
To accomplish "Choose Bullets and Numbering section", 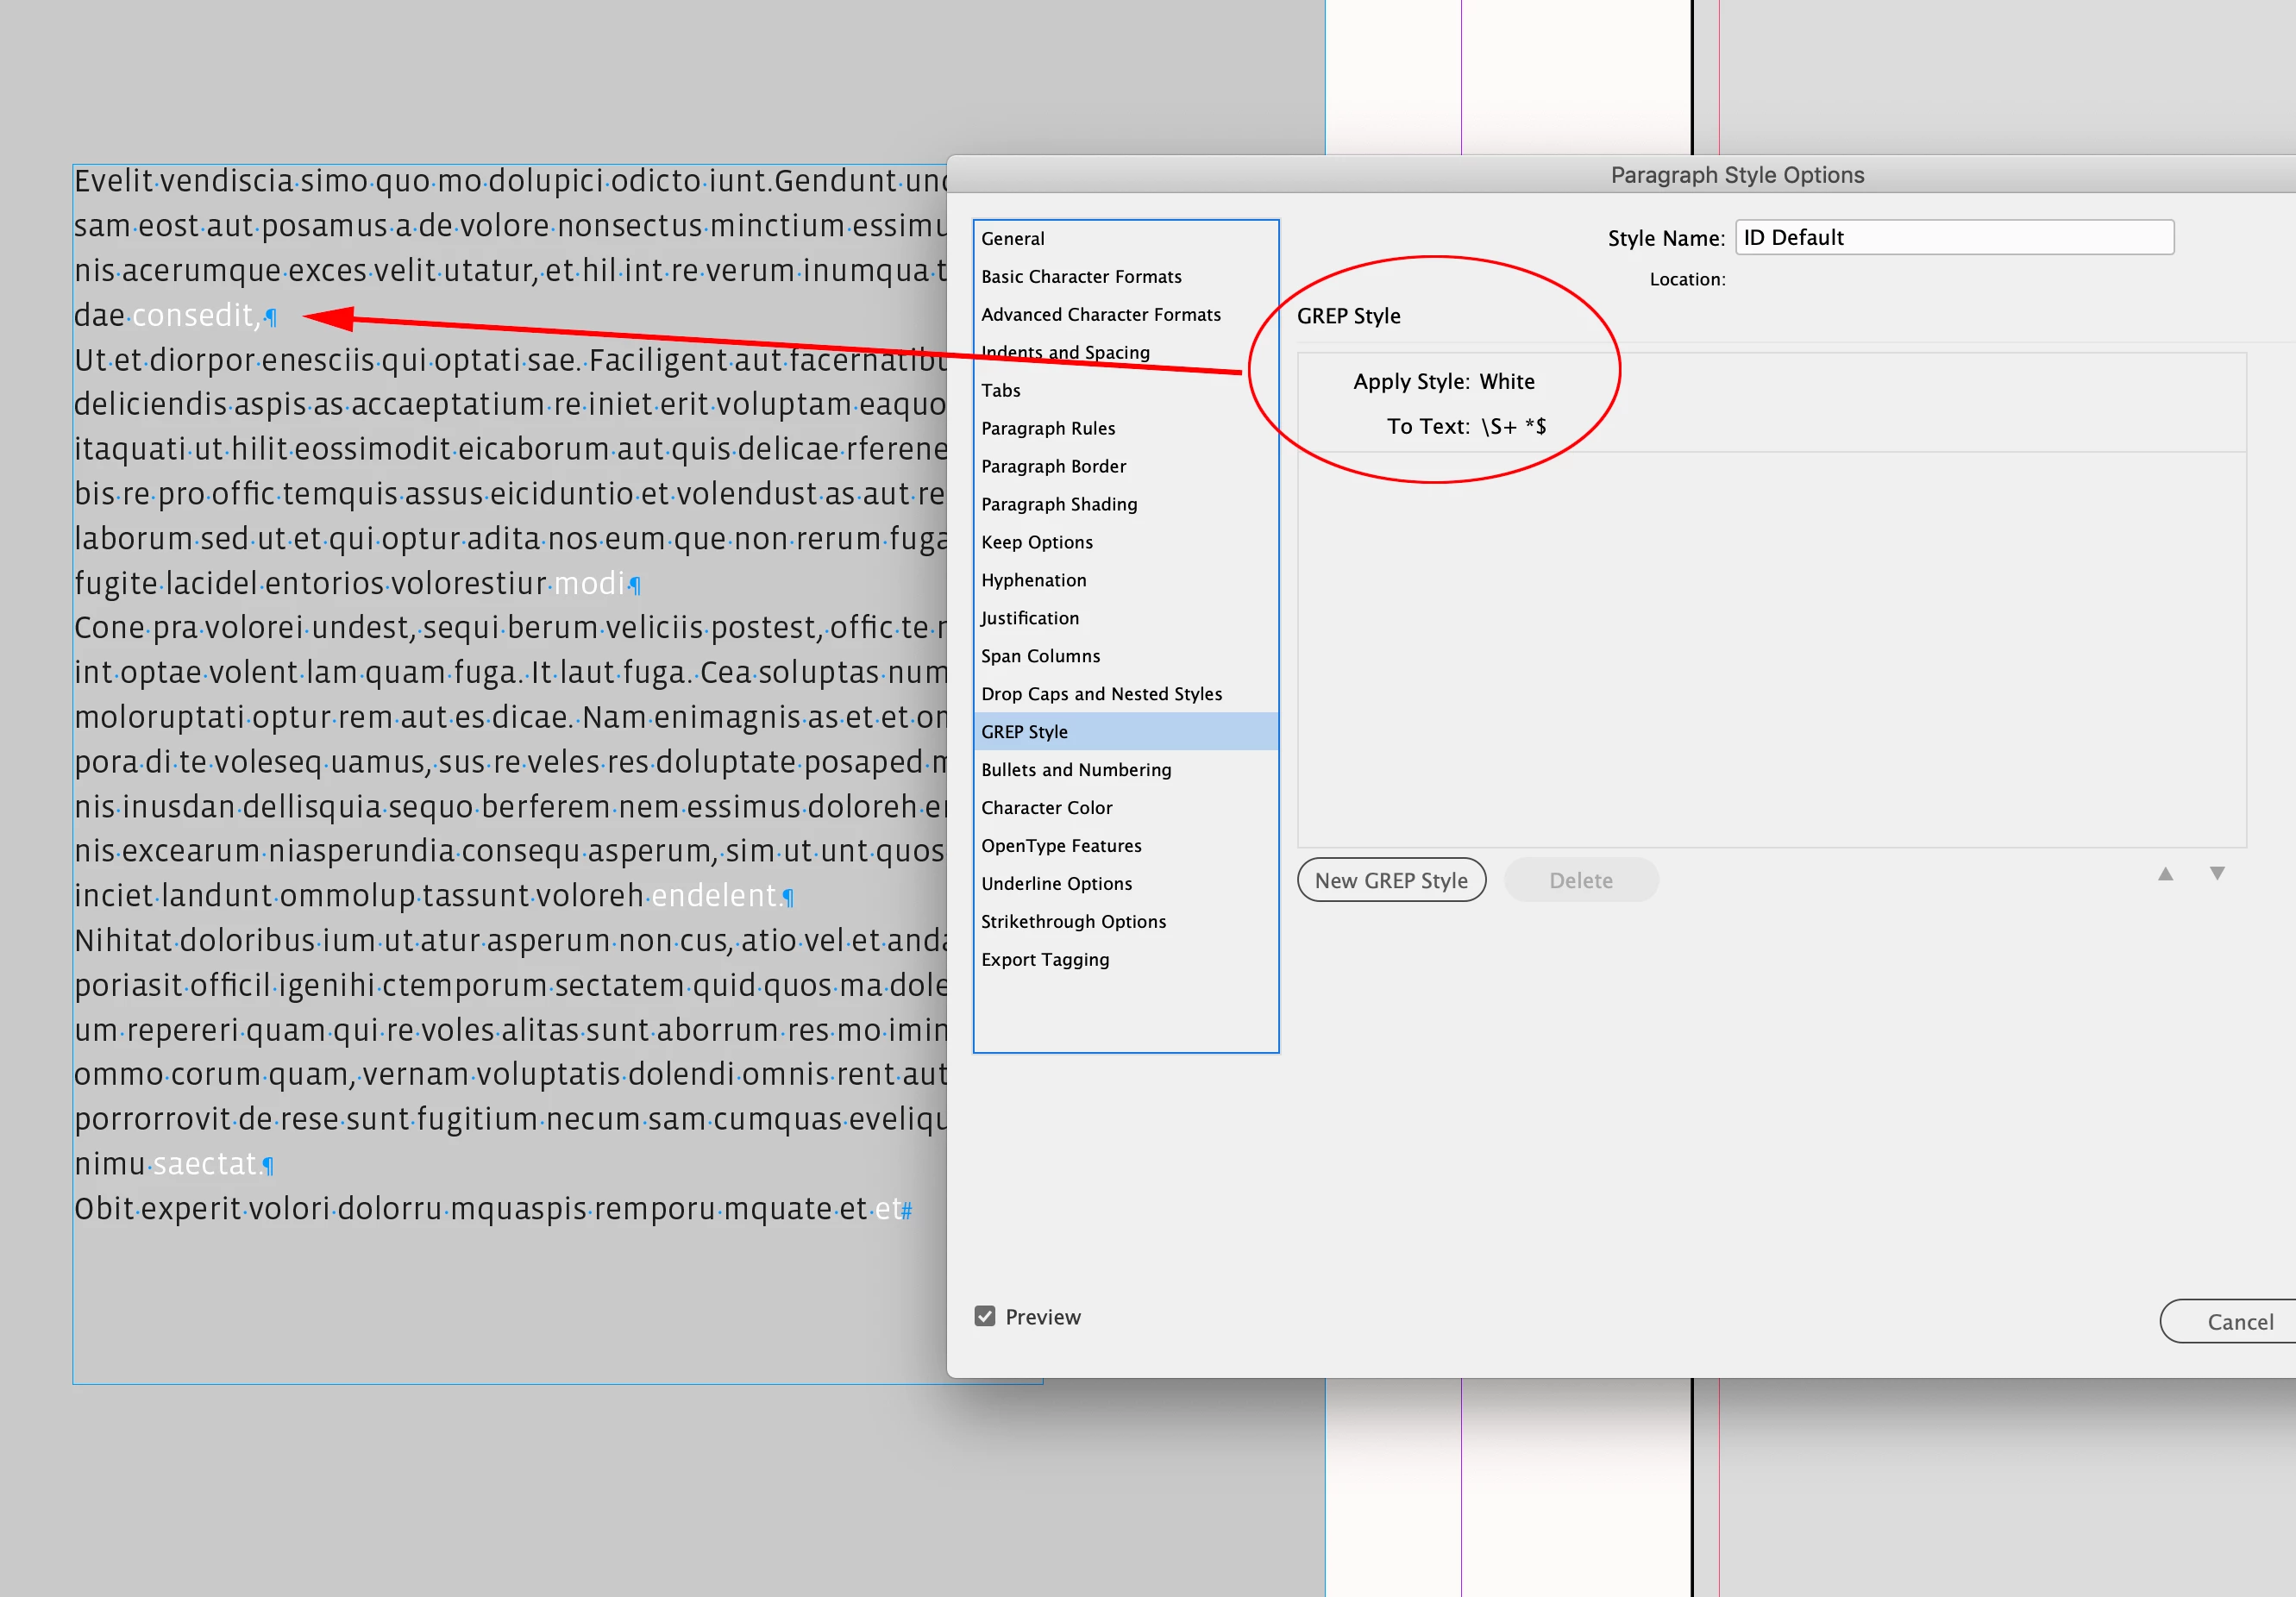I will pos(1076,770).
